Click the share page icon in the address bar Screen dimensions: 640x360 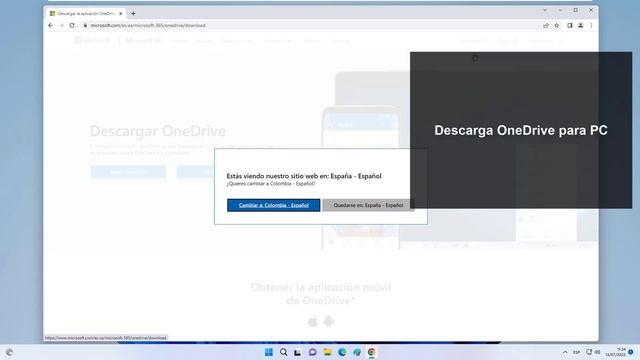pos(546,25)
